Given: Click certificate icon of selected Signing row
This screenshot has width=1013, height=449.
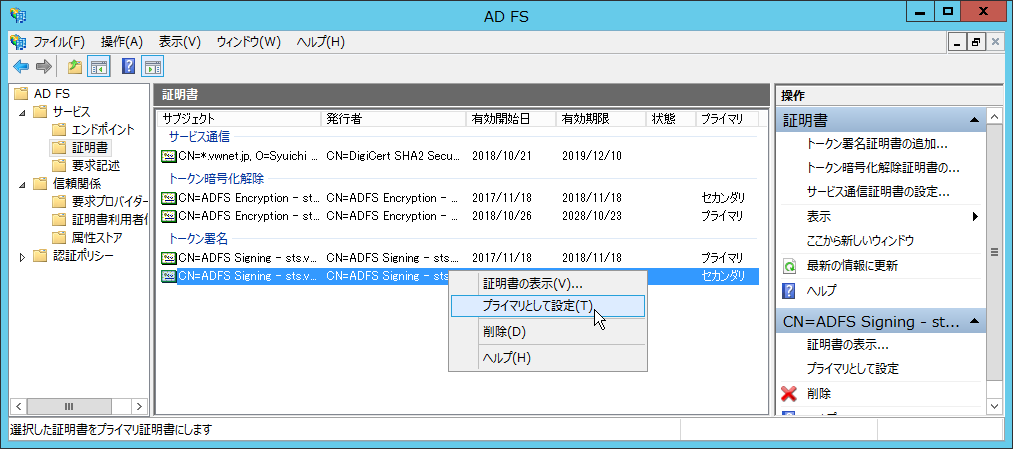Looking at the screenshot, I should pyautogui.click(x=169, y=277).
